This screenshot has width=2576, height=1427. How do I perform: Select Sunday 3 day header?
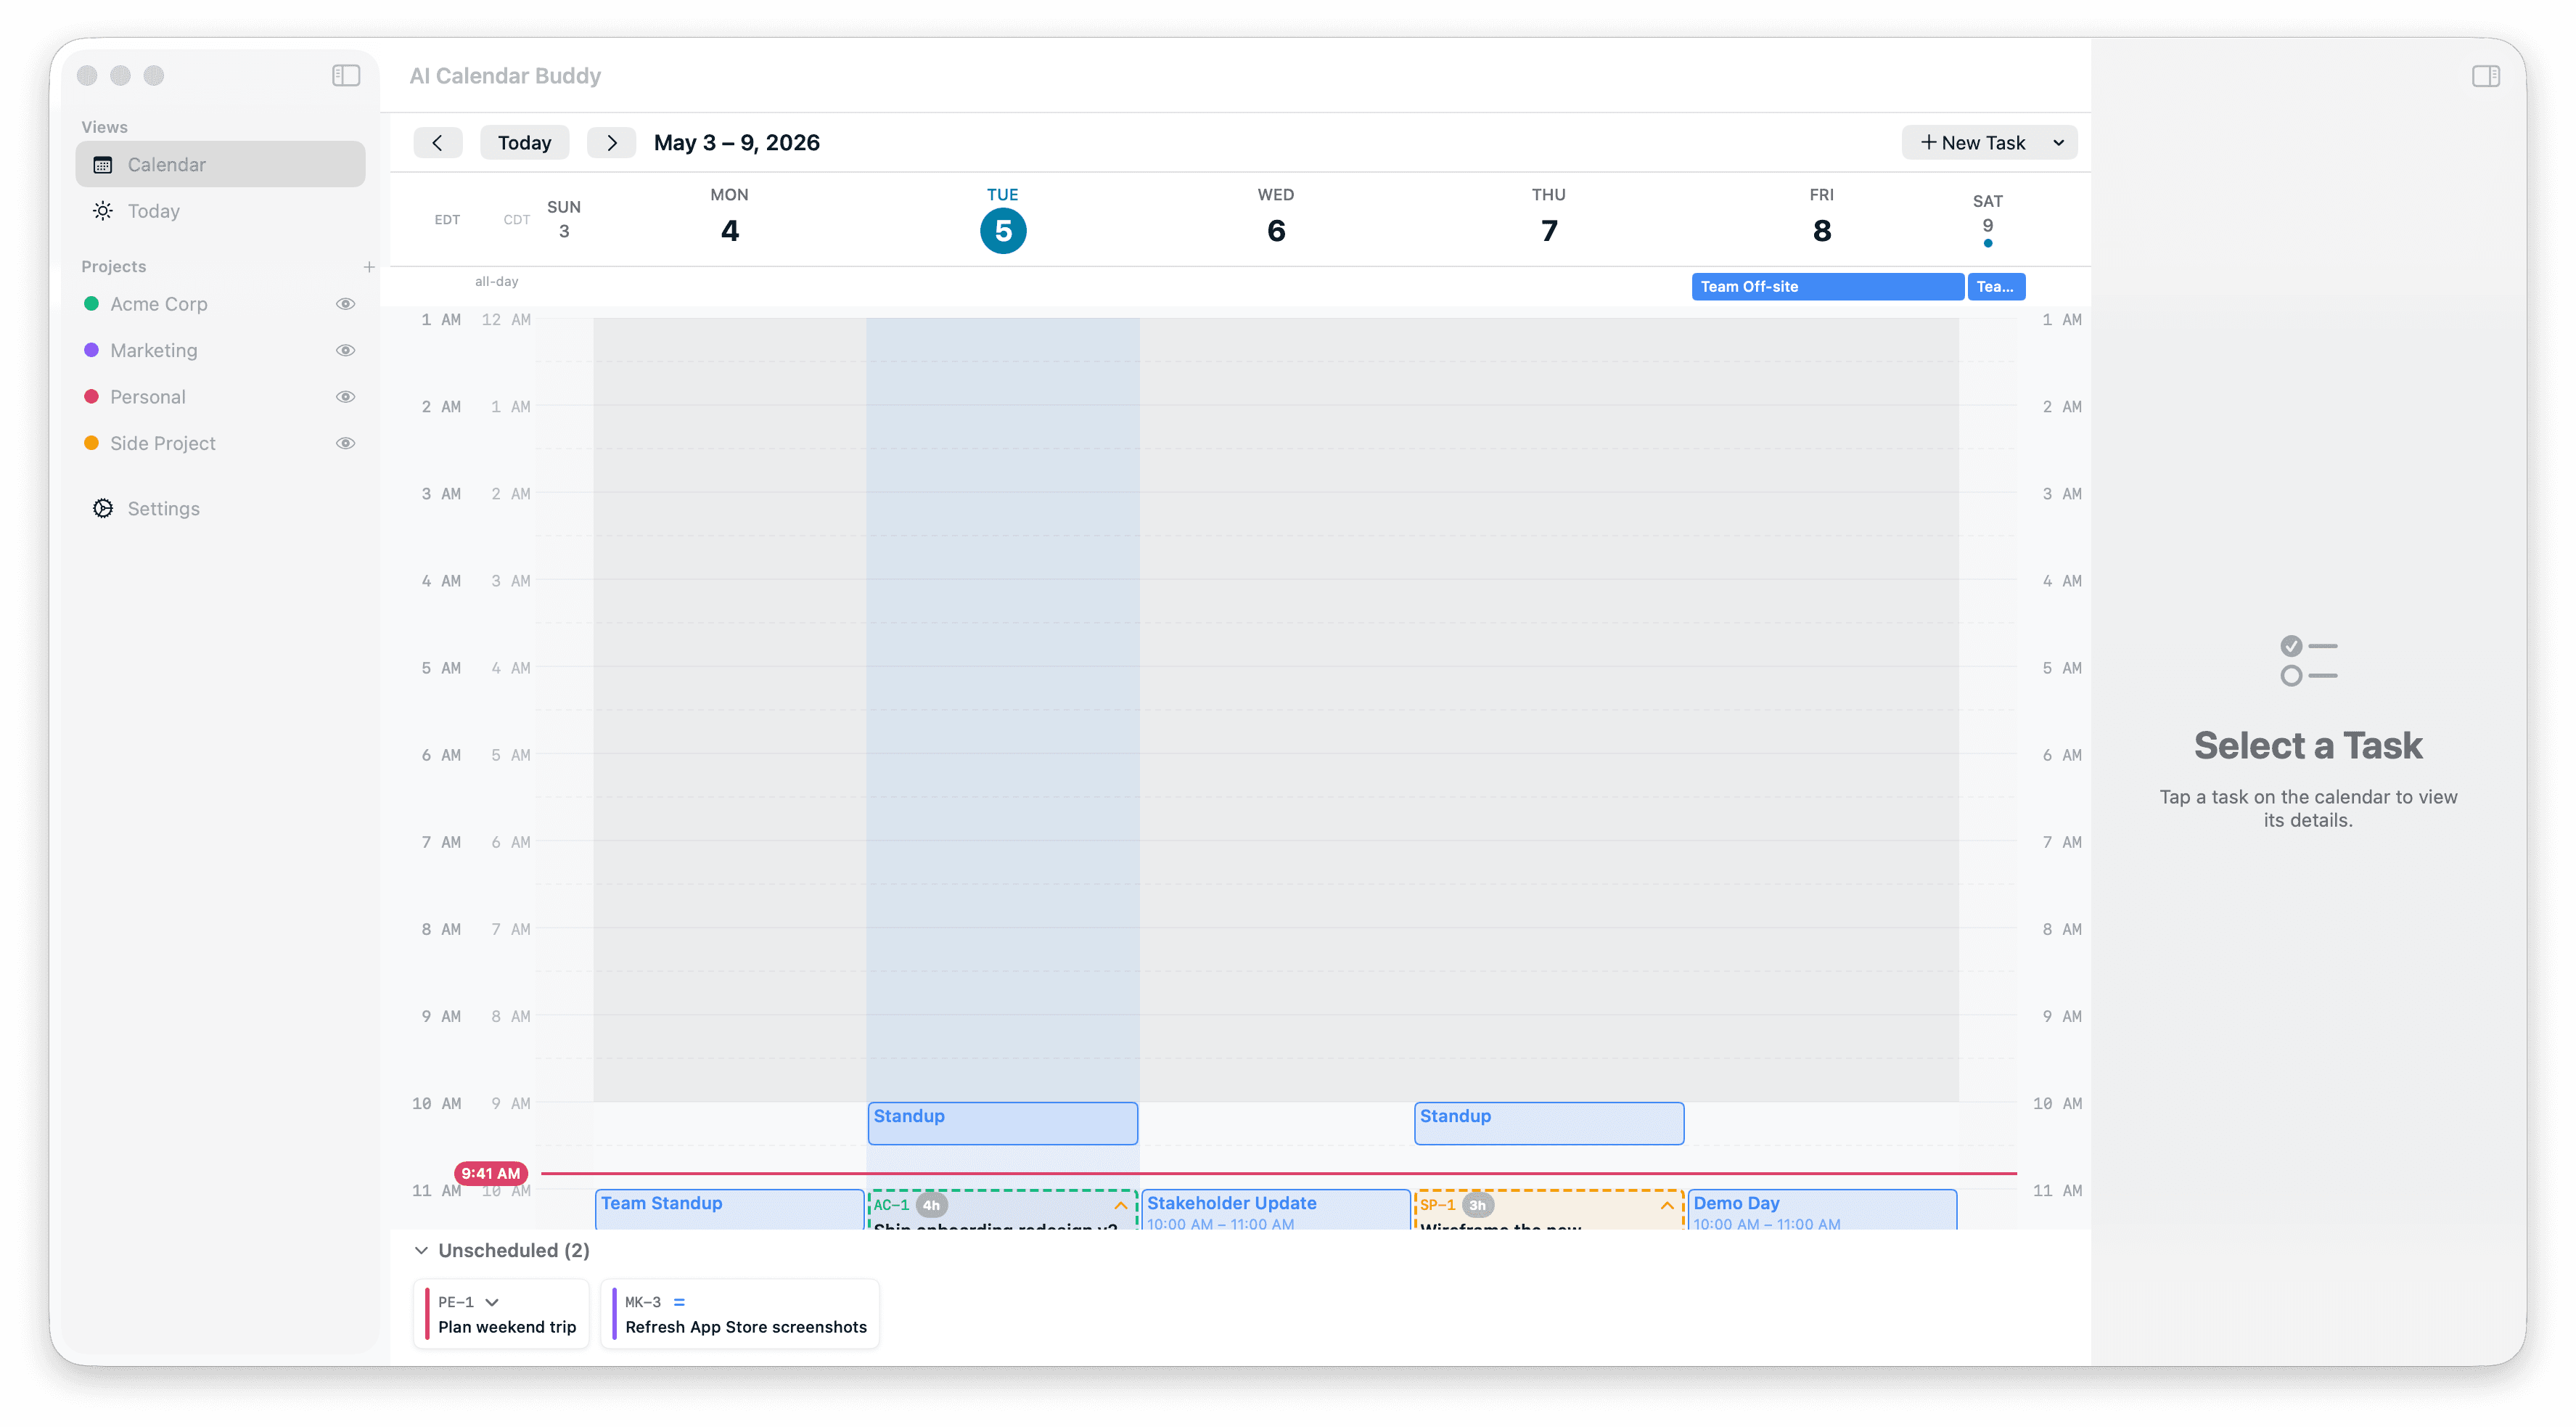563,219
